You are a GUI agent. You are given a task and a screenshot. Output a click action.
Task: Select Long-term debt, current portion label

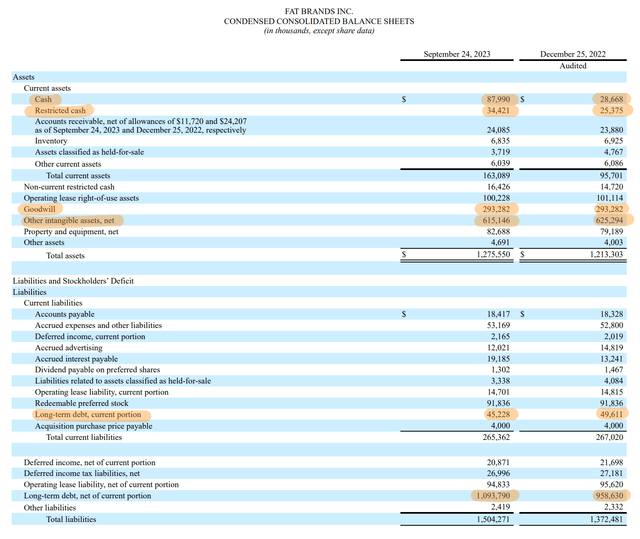pos(88,415)
